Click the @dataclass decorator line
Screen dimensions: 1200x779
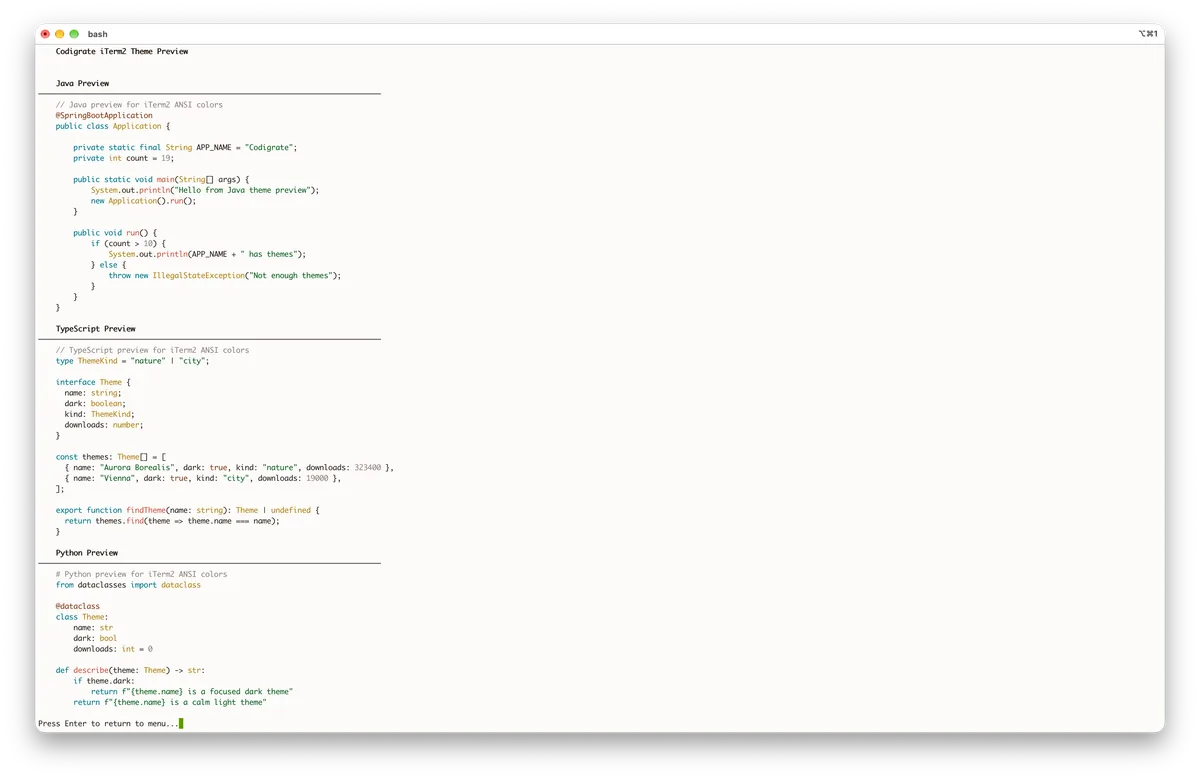pos(78,606)
